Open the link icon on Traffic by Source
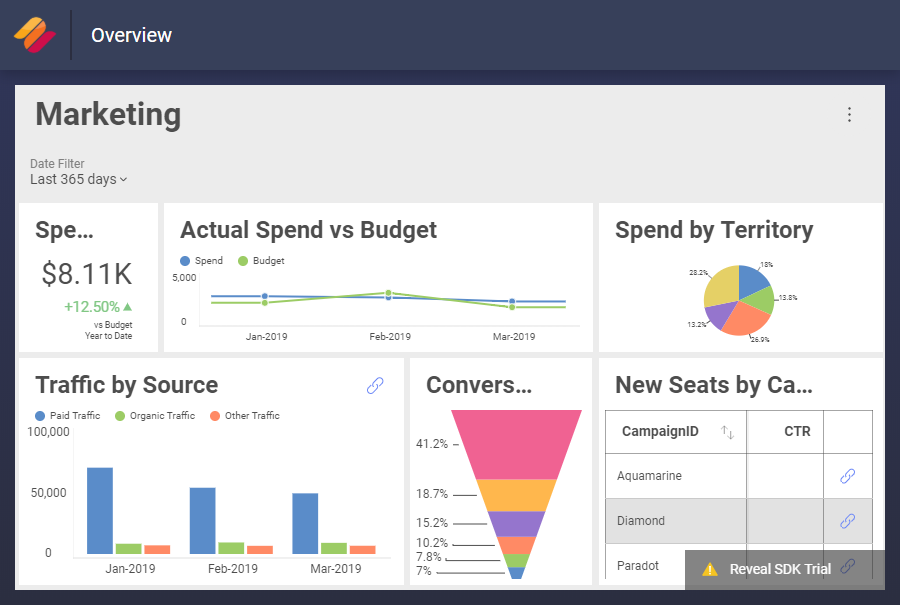900x605 pixels. (x=375, y=385)
